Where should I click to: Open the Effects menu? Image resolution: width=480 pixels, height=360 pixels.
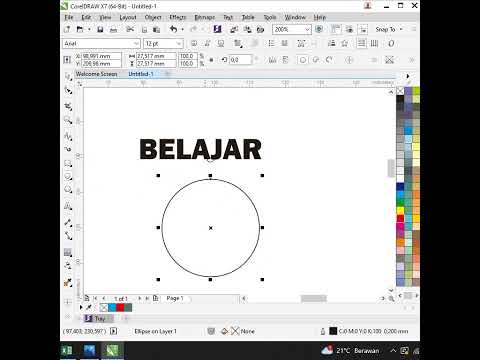(x=178, y=17)
